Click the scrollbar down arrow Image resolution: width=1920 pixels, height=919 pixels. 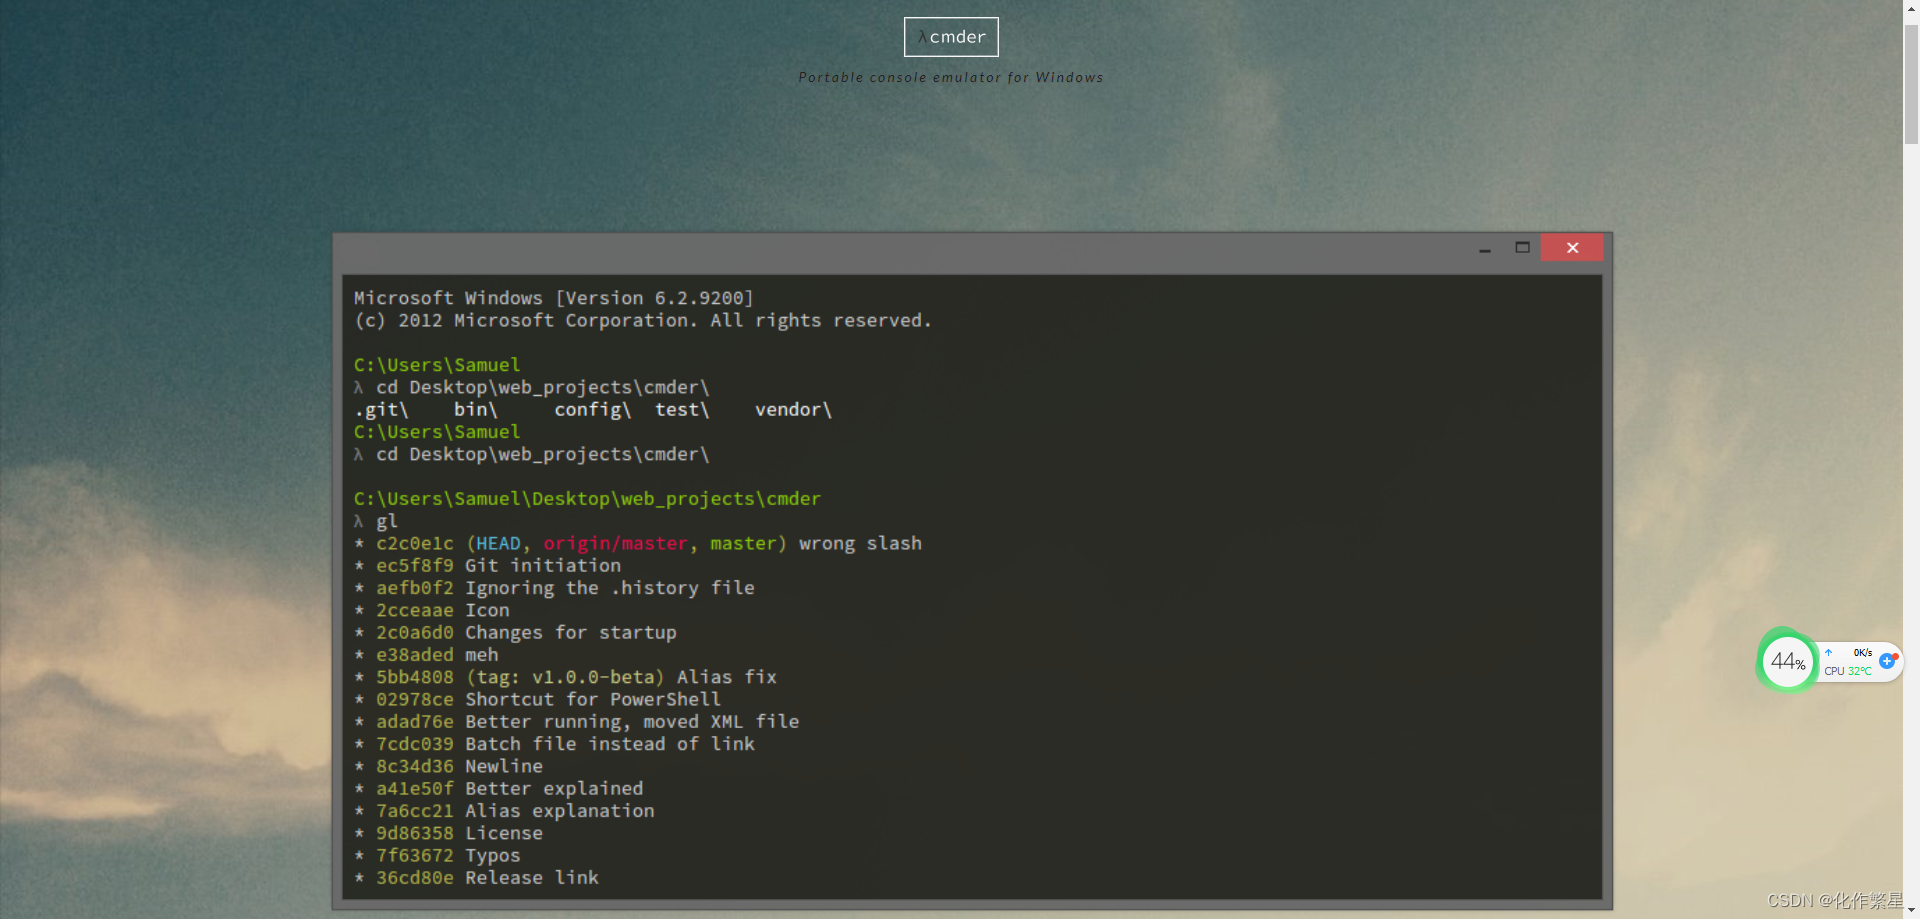(x=1911, y=911)
